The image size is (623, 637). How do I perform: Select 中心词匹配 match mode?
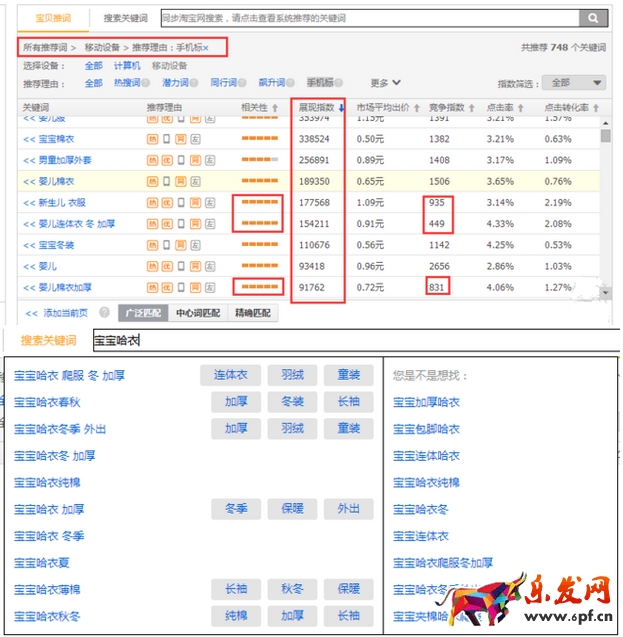[198, 313]
